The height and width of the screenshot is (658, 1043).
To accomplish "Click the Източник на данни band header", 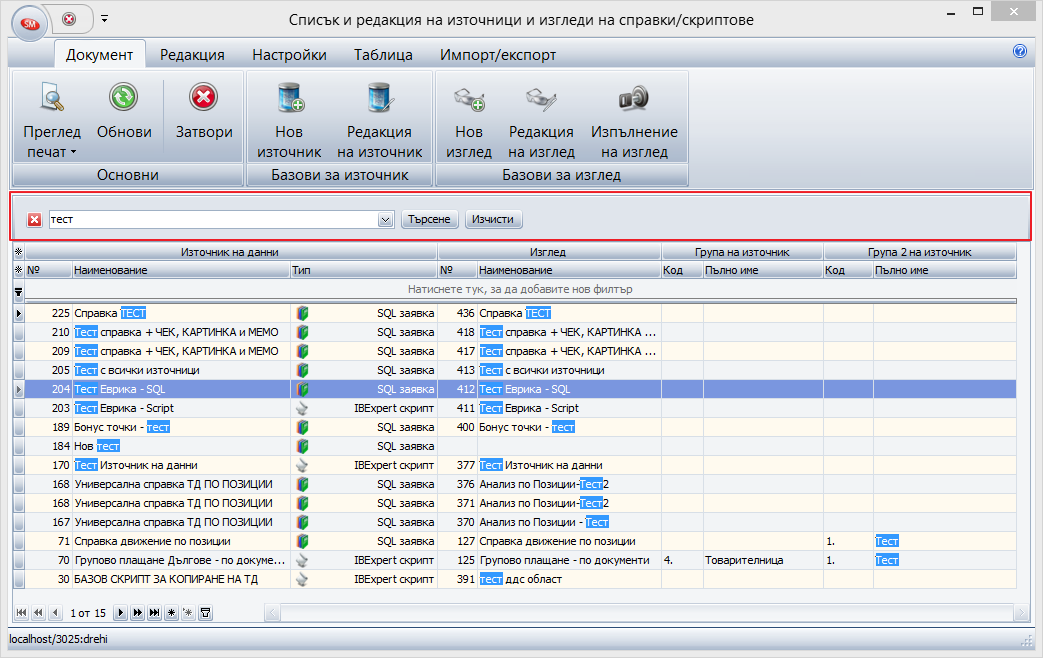I will [x=230, y=252].
